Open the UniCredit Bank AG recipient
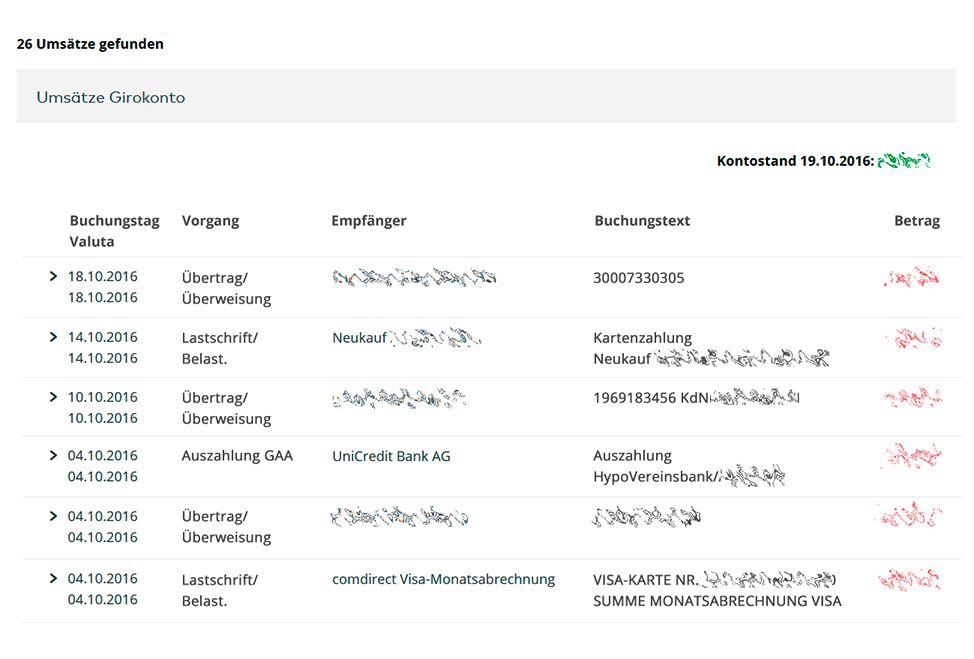The height and width of the screenshot is (659, 974). pyautogui.click(x=391, y=456)
